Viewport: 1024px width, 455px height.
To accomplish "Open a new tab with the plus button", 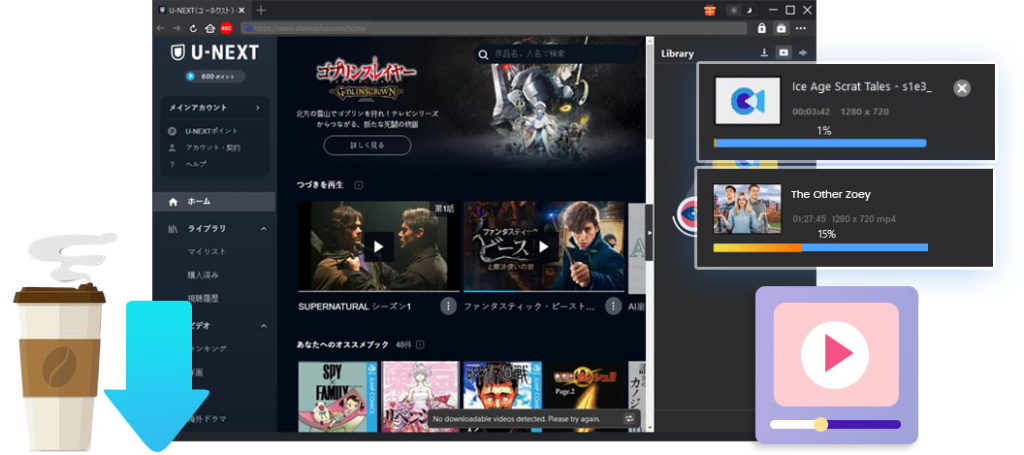I will coord(261,10).
